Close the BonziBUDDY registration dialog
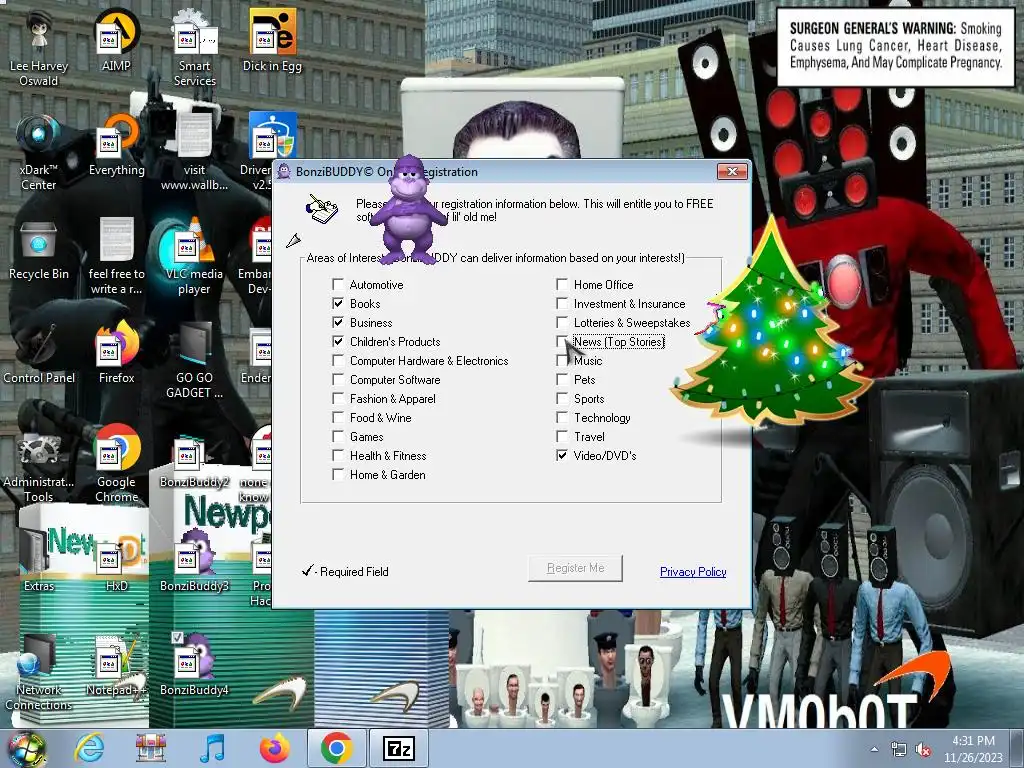Image resolution: width=1024 pixels, height=768 pixels. coord(732,171)
